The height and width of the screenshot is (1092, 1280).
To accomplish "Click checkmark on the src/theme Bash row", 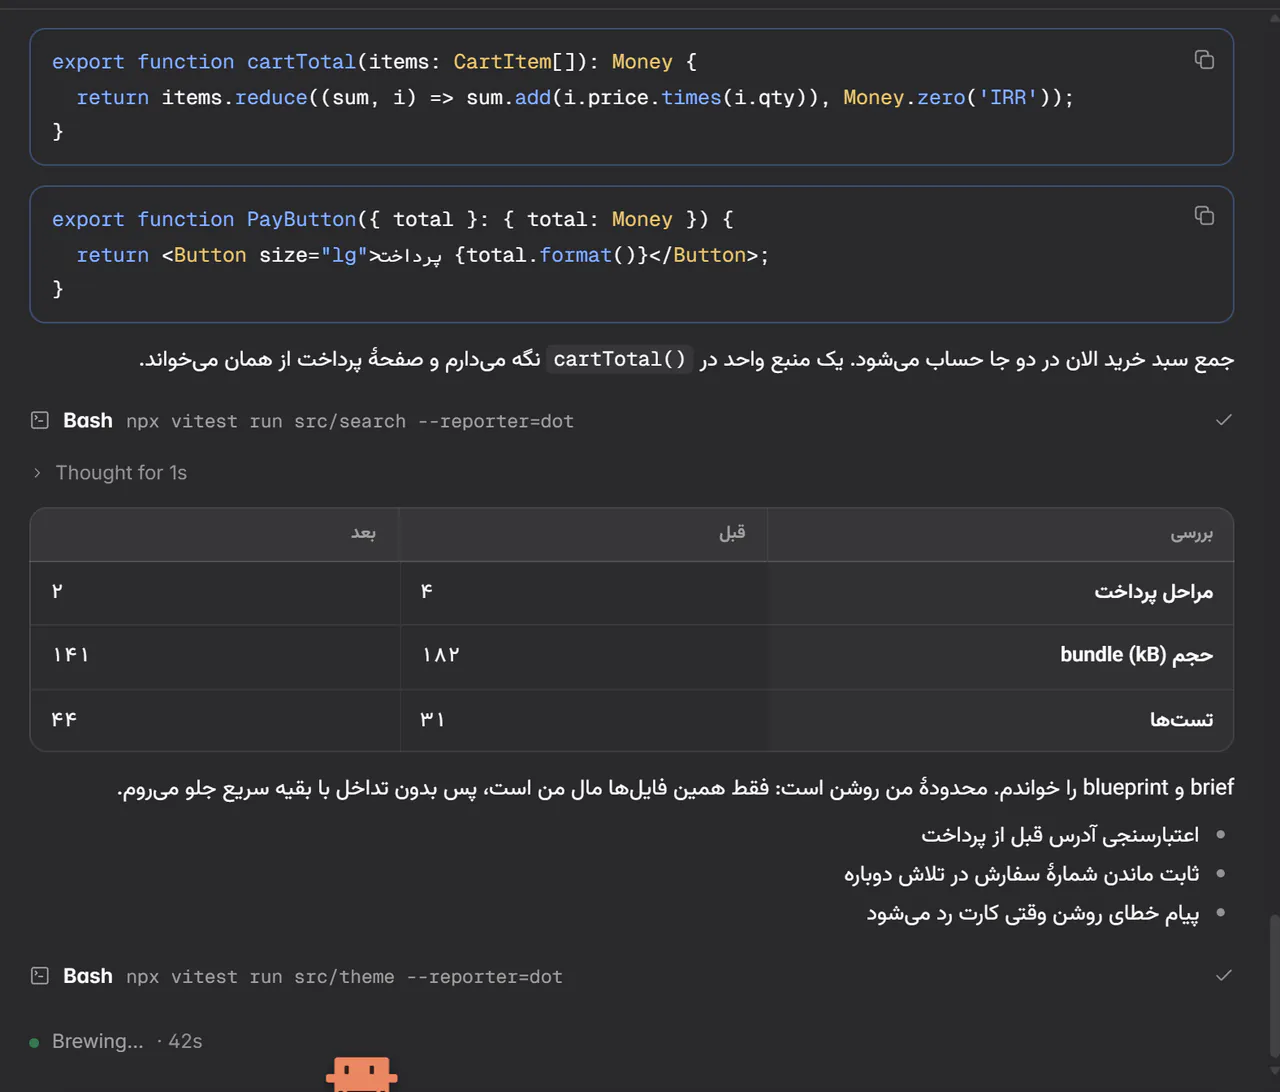I will (1223, 976).
